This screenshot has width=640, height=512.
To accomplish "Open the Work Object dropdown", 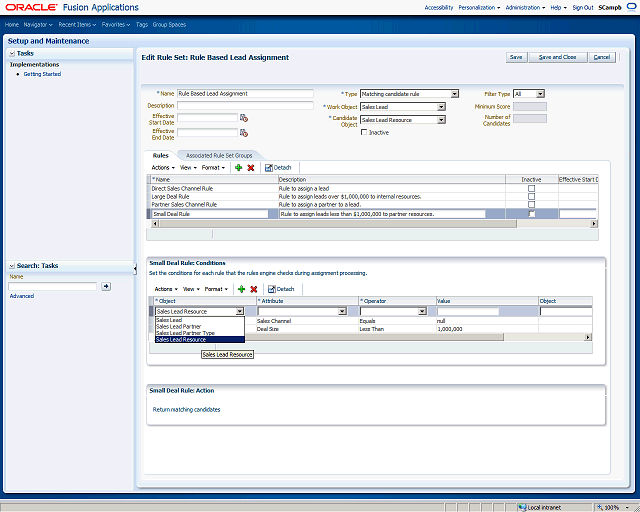I will 441,107.
